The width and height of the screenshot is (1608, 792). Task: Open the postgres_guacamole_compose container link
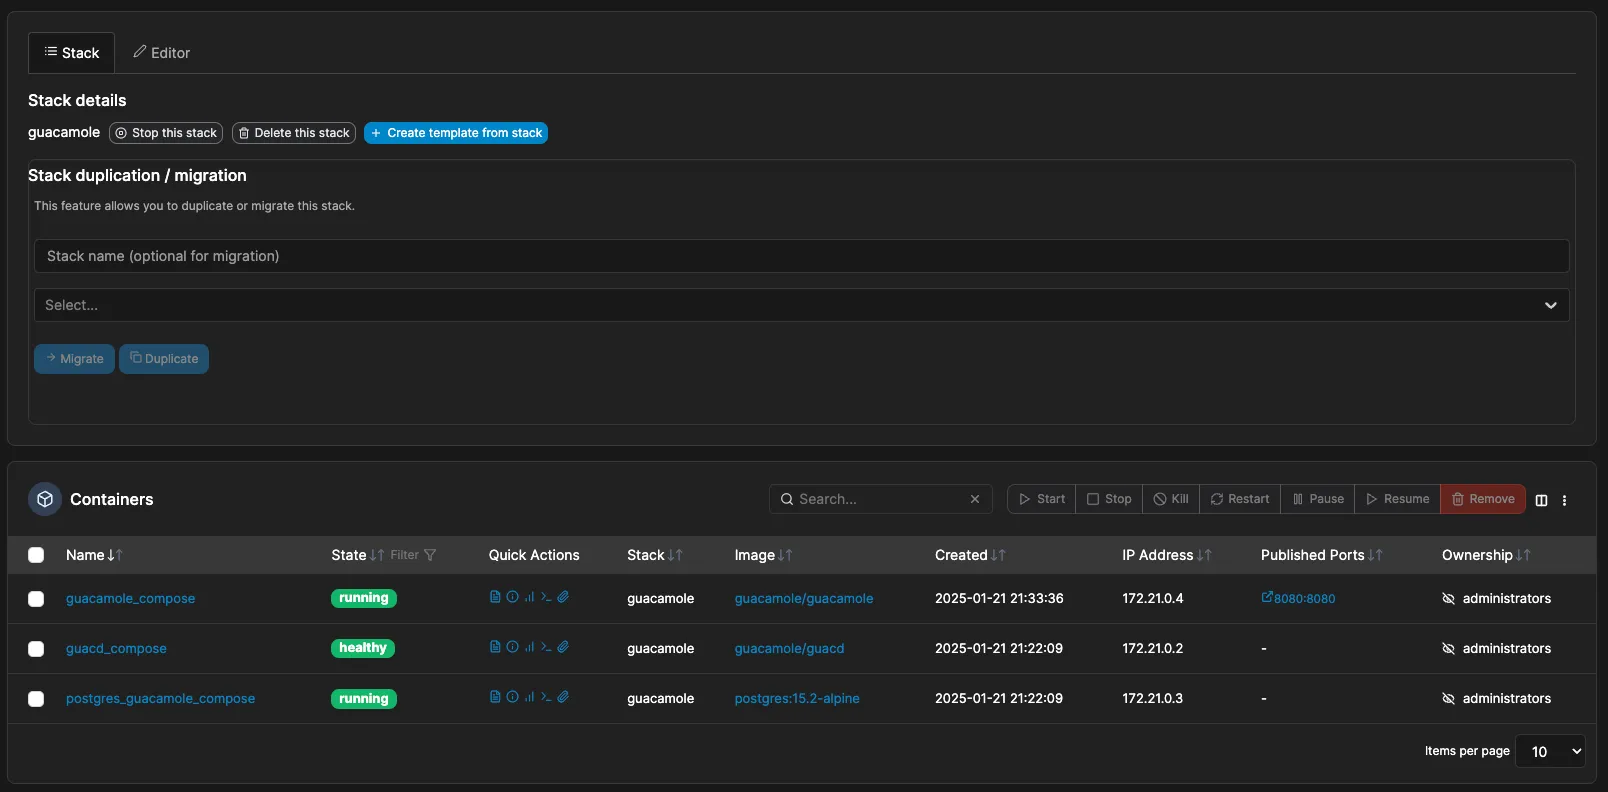click(x=160, y=699)
